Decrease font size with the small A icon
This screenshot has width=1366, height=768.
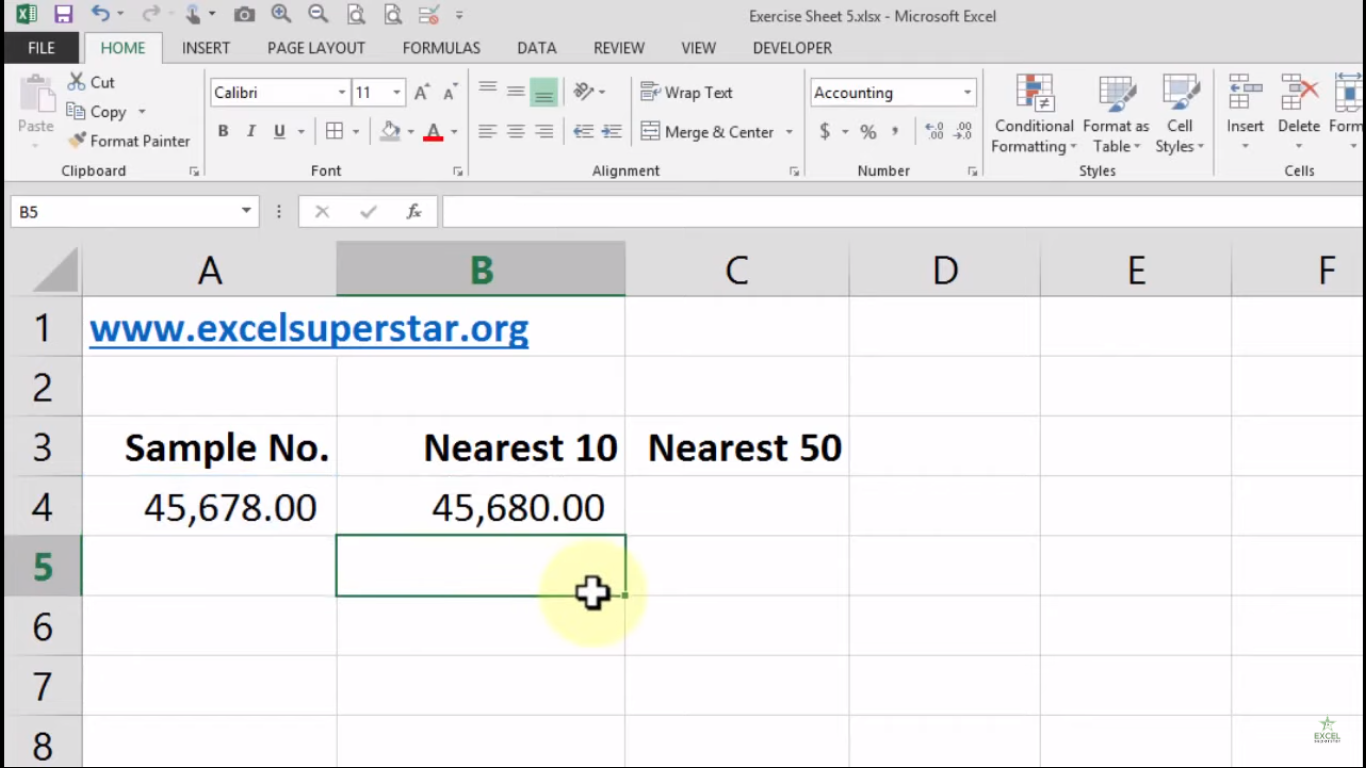(450, 92)
